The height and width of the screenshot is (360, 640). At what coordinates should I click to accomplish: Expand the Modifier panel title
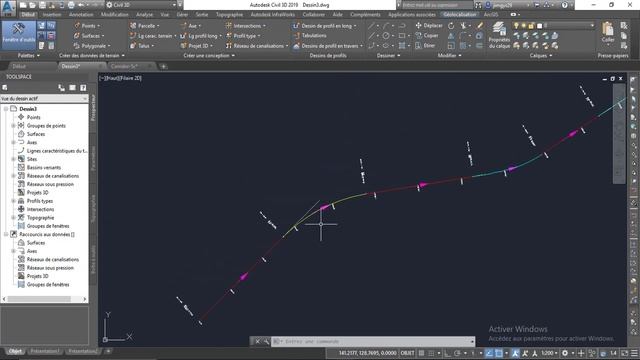point(449,56)
